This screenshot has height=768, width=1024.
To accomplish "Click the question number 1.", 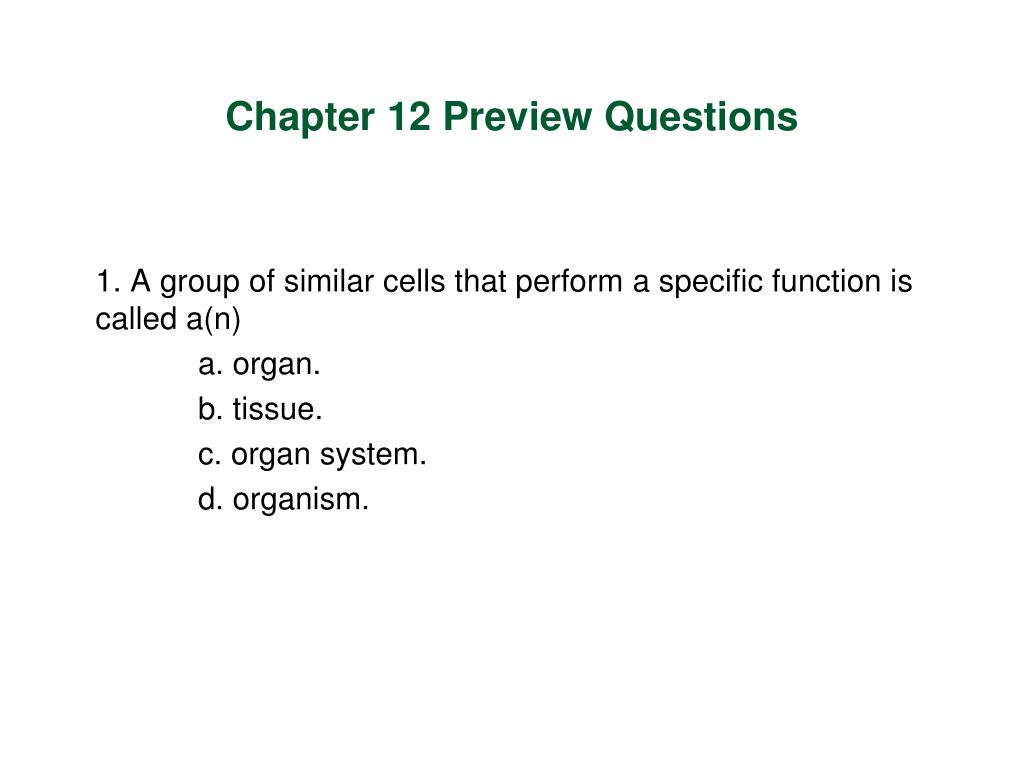I will pos(108,281).
